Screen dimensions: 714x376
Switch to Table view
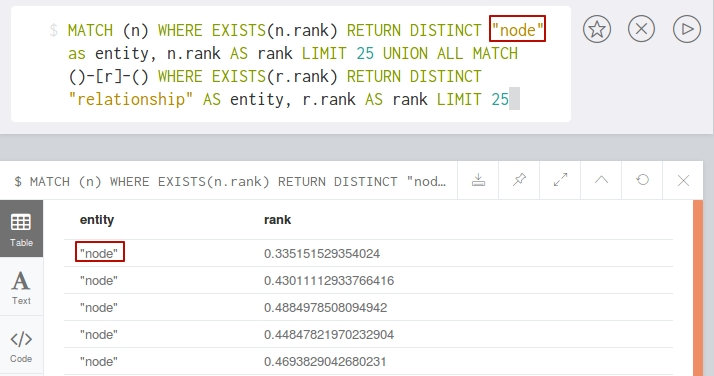tap(21, 229)
